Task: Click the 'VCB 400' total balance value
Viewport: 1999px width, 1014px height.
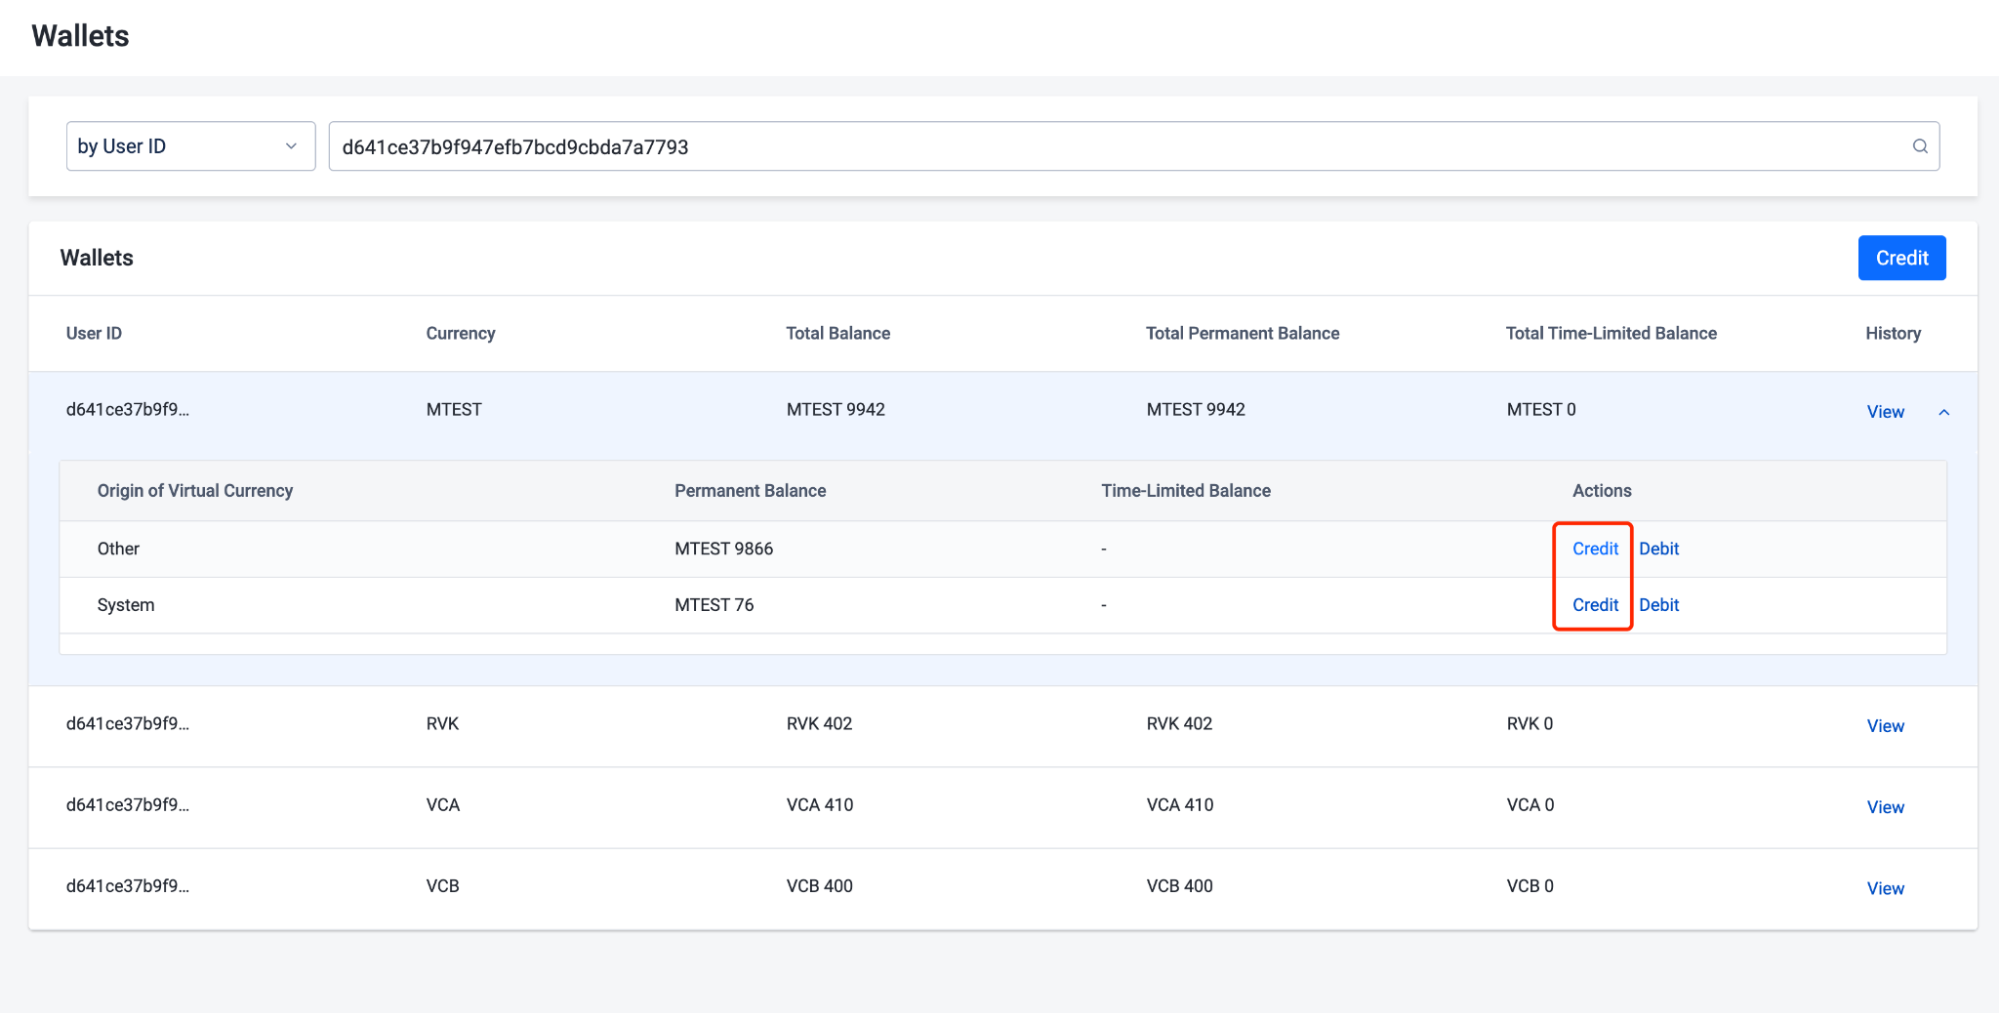Action: (819, 886)
